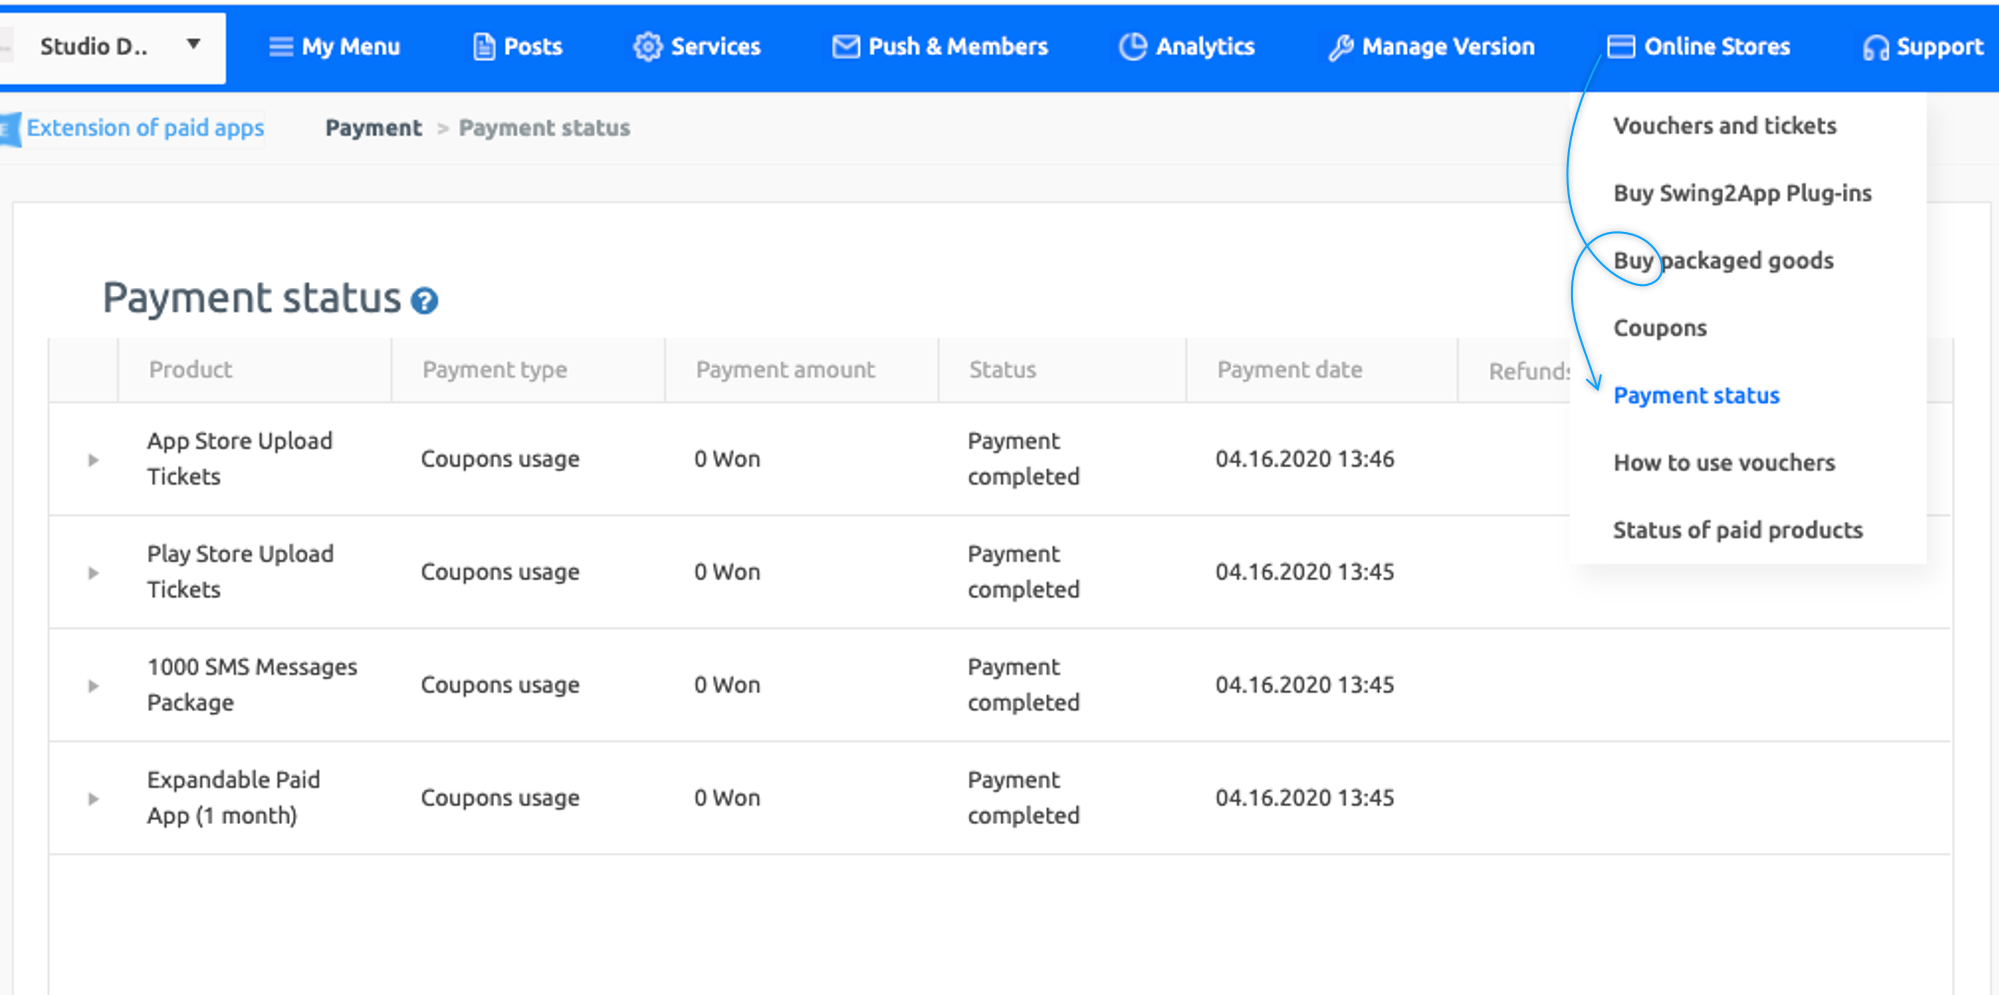Click the My Menu hamburger icon
This screenshot has width=1999, height=995.
click(281, 47)
